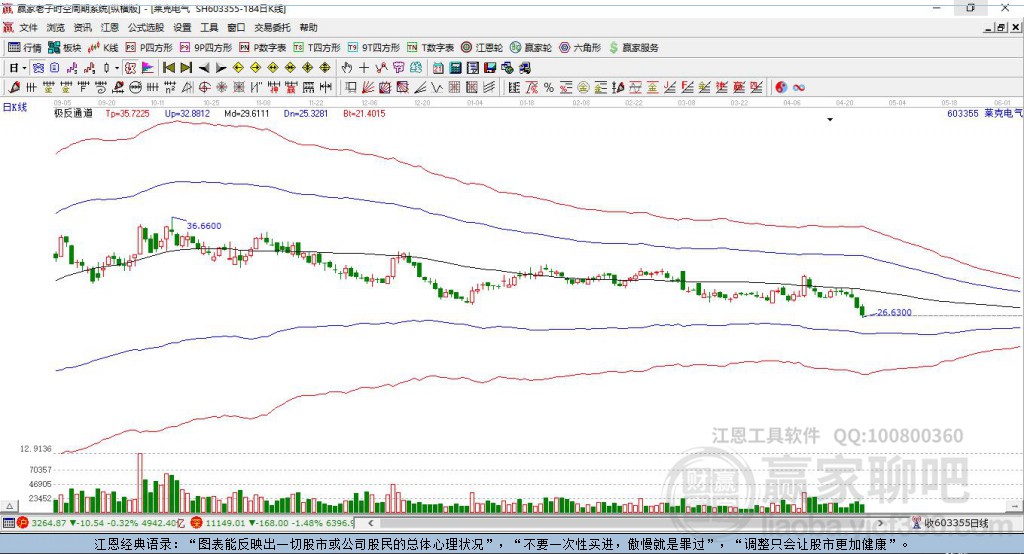Click the floppy disk save icon
This screenshot has height=554, width=1024.
(490, 68)
